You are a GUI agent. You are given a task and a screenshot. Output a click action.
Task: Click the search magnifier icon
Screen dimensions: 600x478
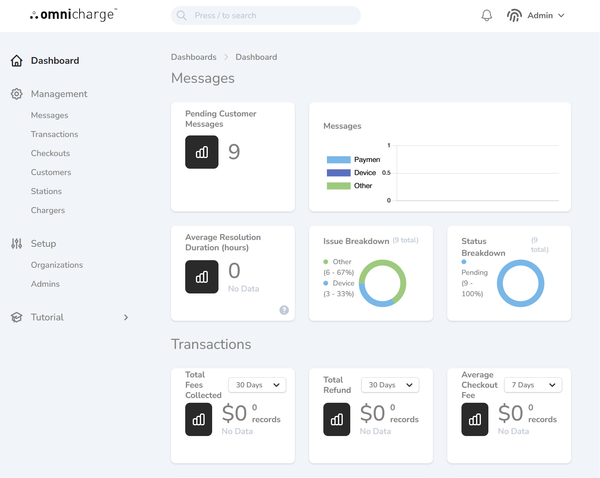coord(181,15)
